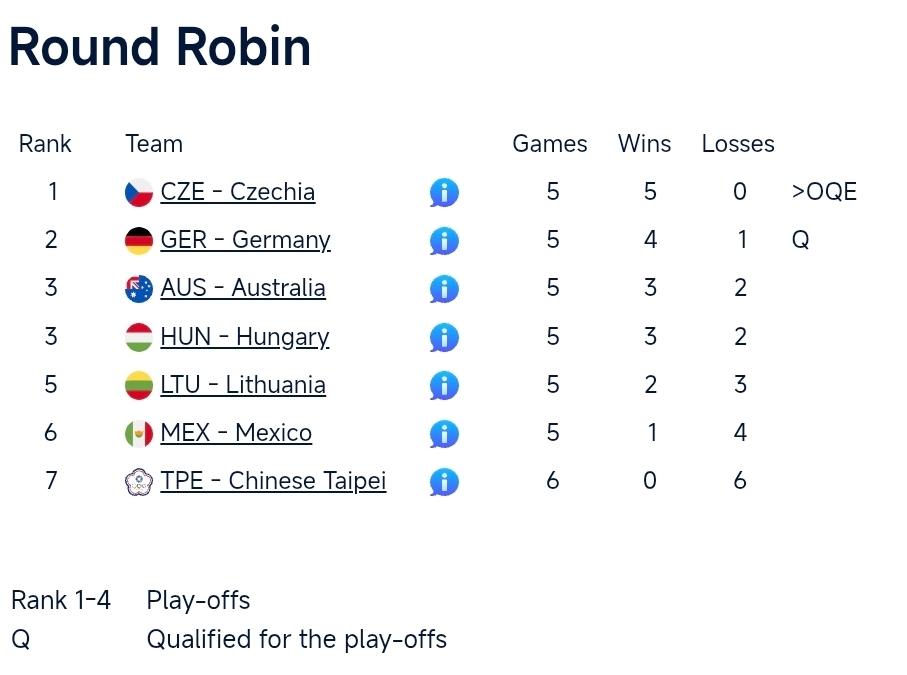Show info for Hungary via its icon
Image resolution: width=907 pixels, height=675 pixels.
click(444, 337)
